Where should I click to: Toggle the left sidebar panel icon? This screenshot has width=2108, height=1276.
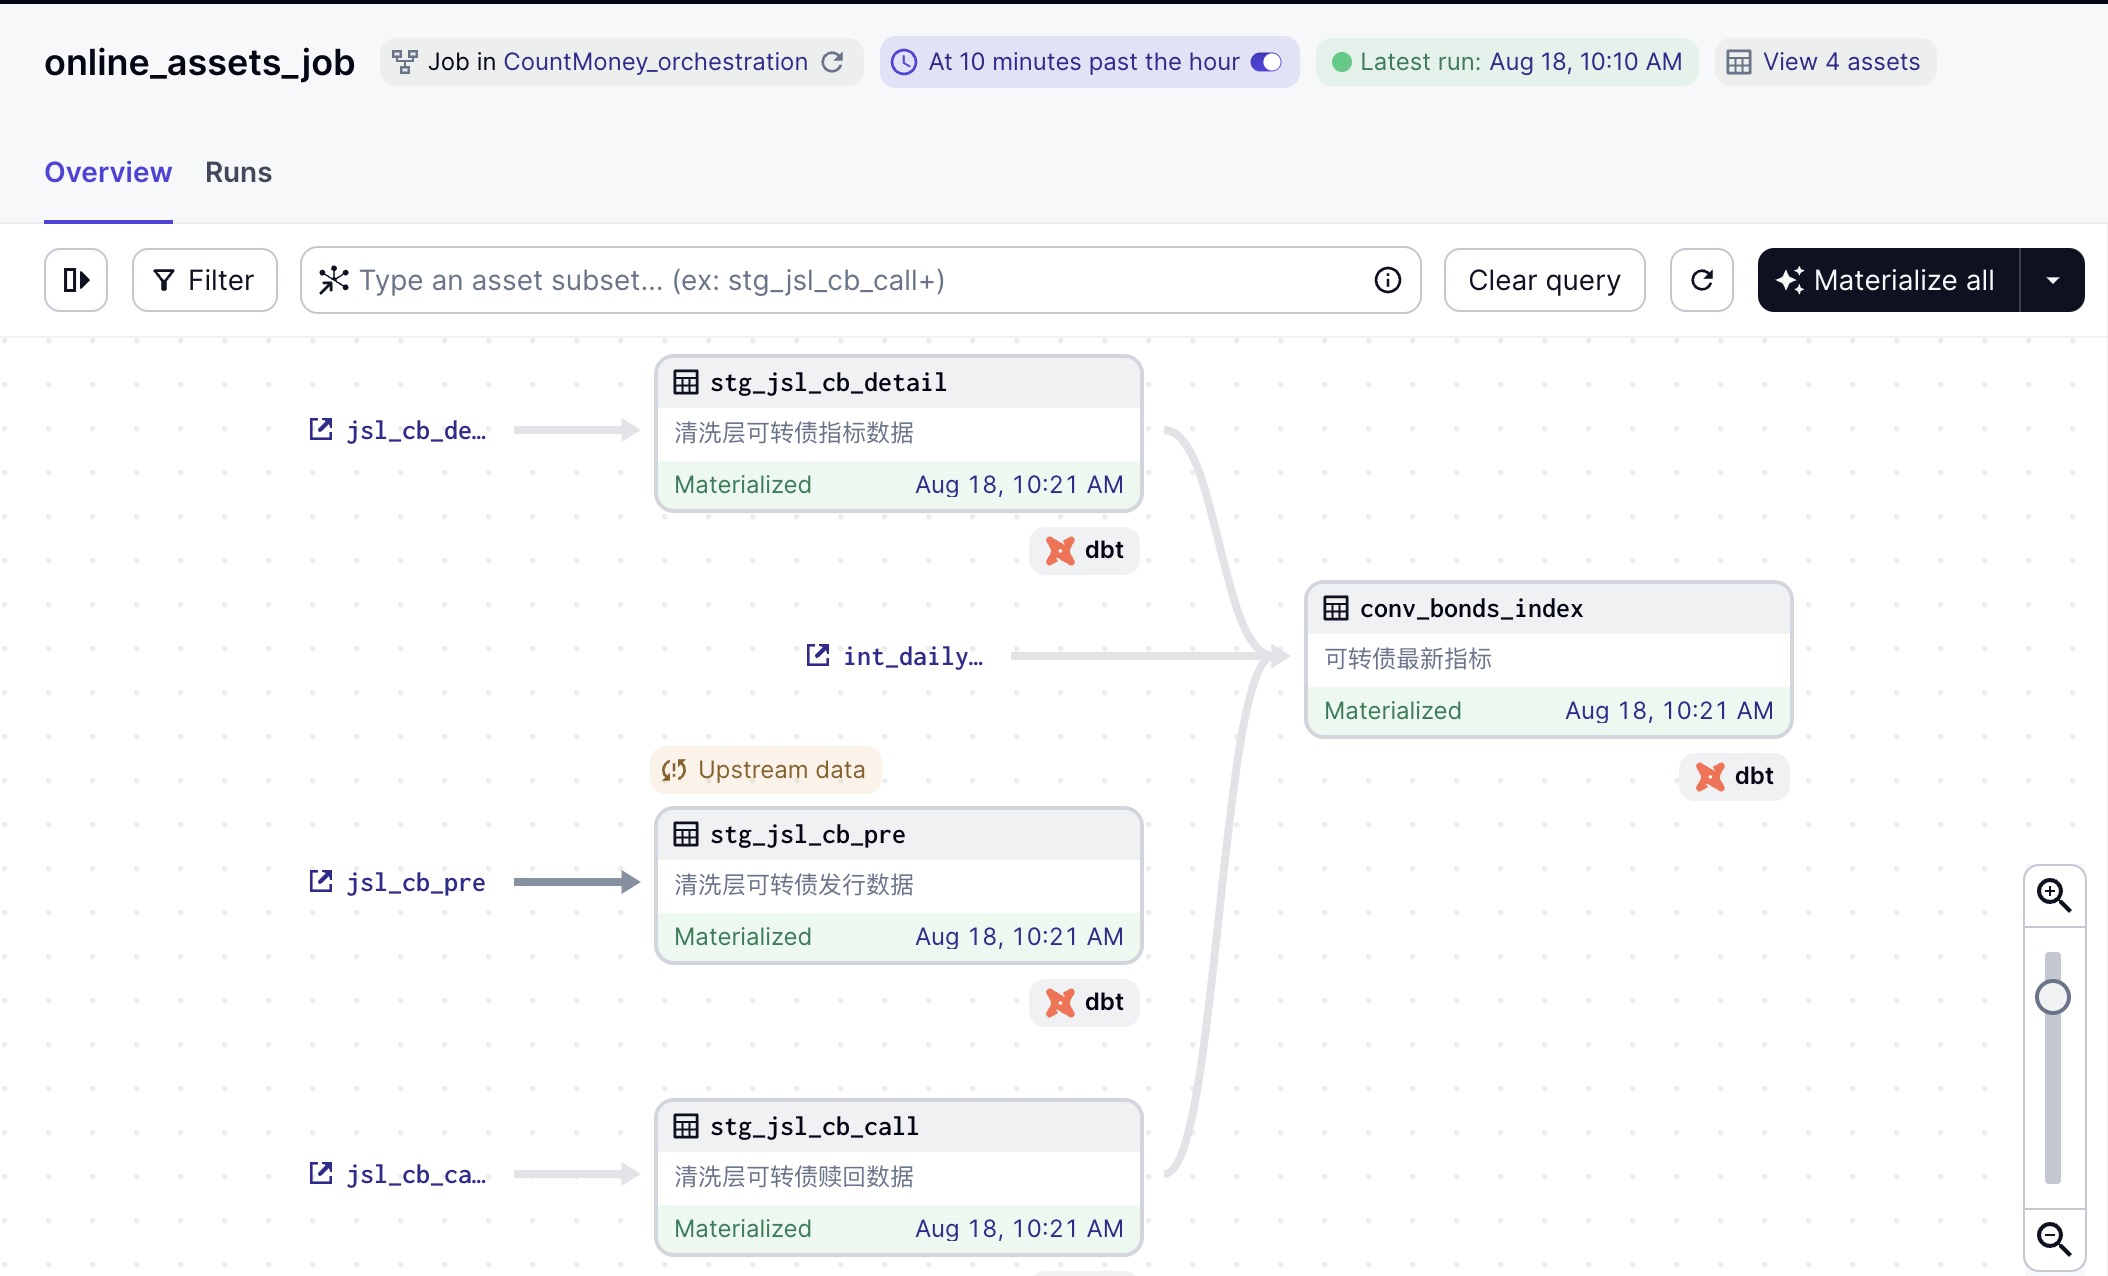(76, 280)
